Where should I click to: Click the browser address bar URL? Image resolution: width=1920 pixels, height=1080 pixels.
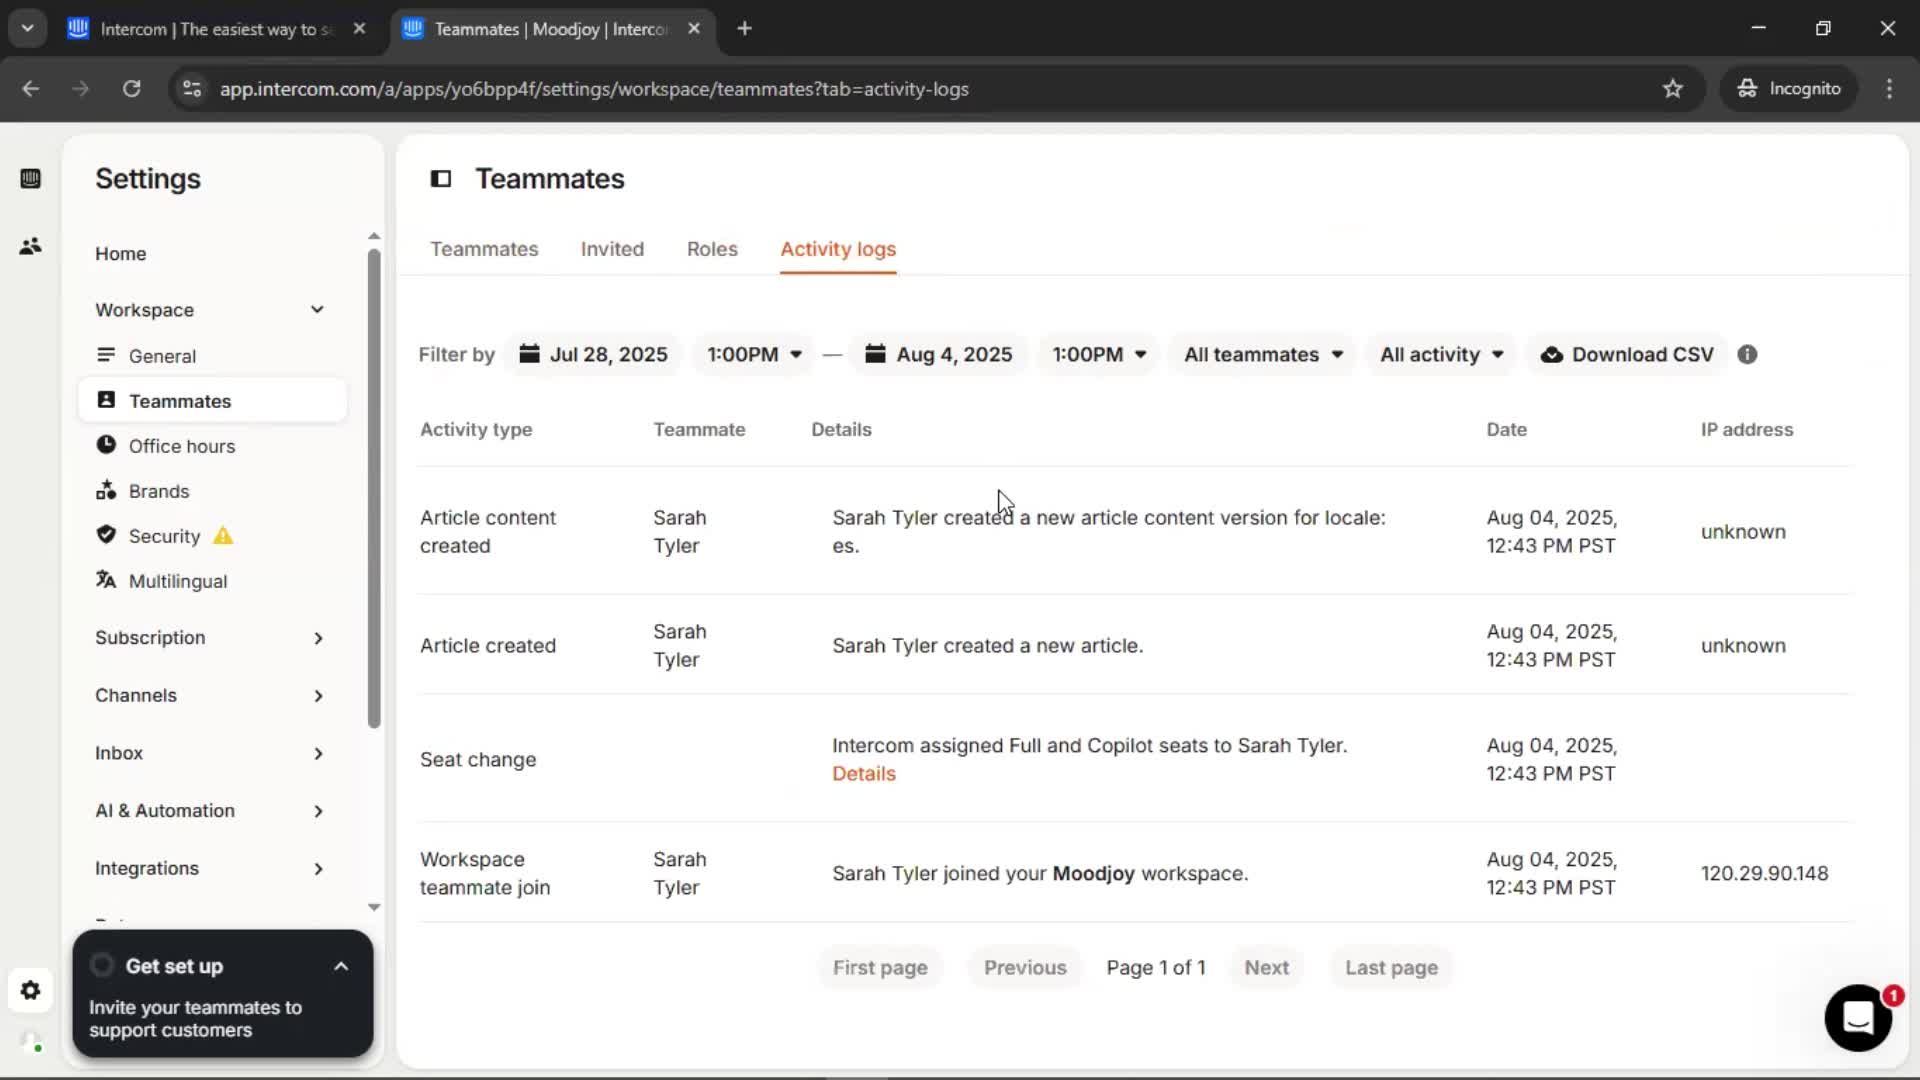(594, 89)
